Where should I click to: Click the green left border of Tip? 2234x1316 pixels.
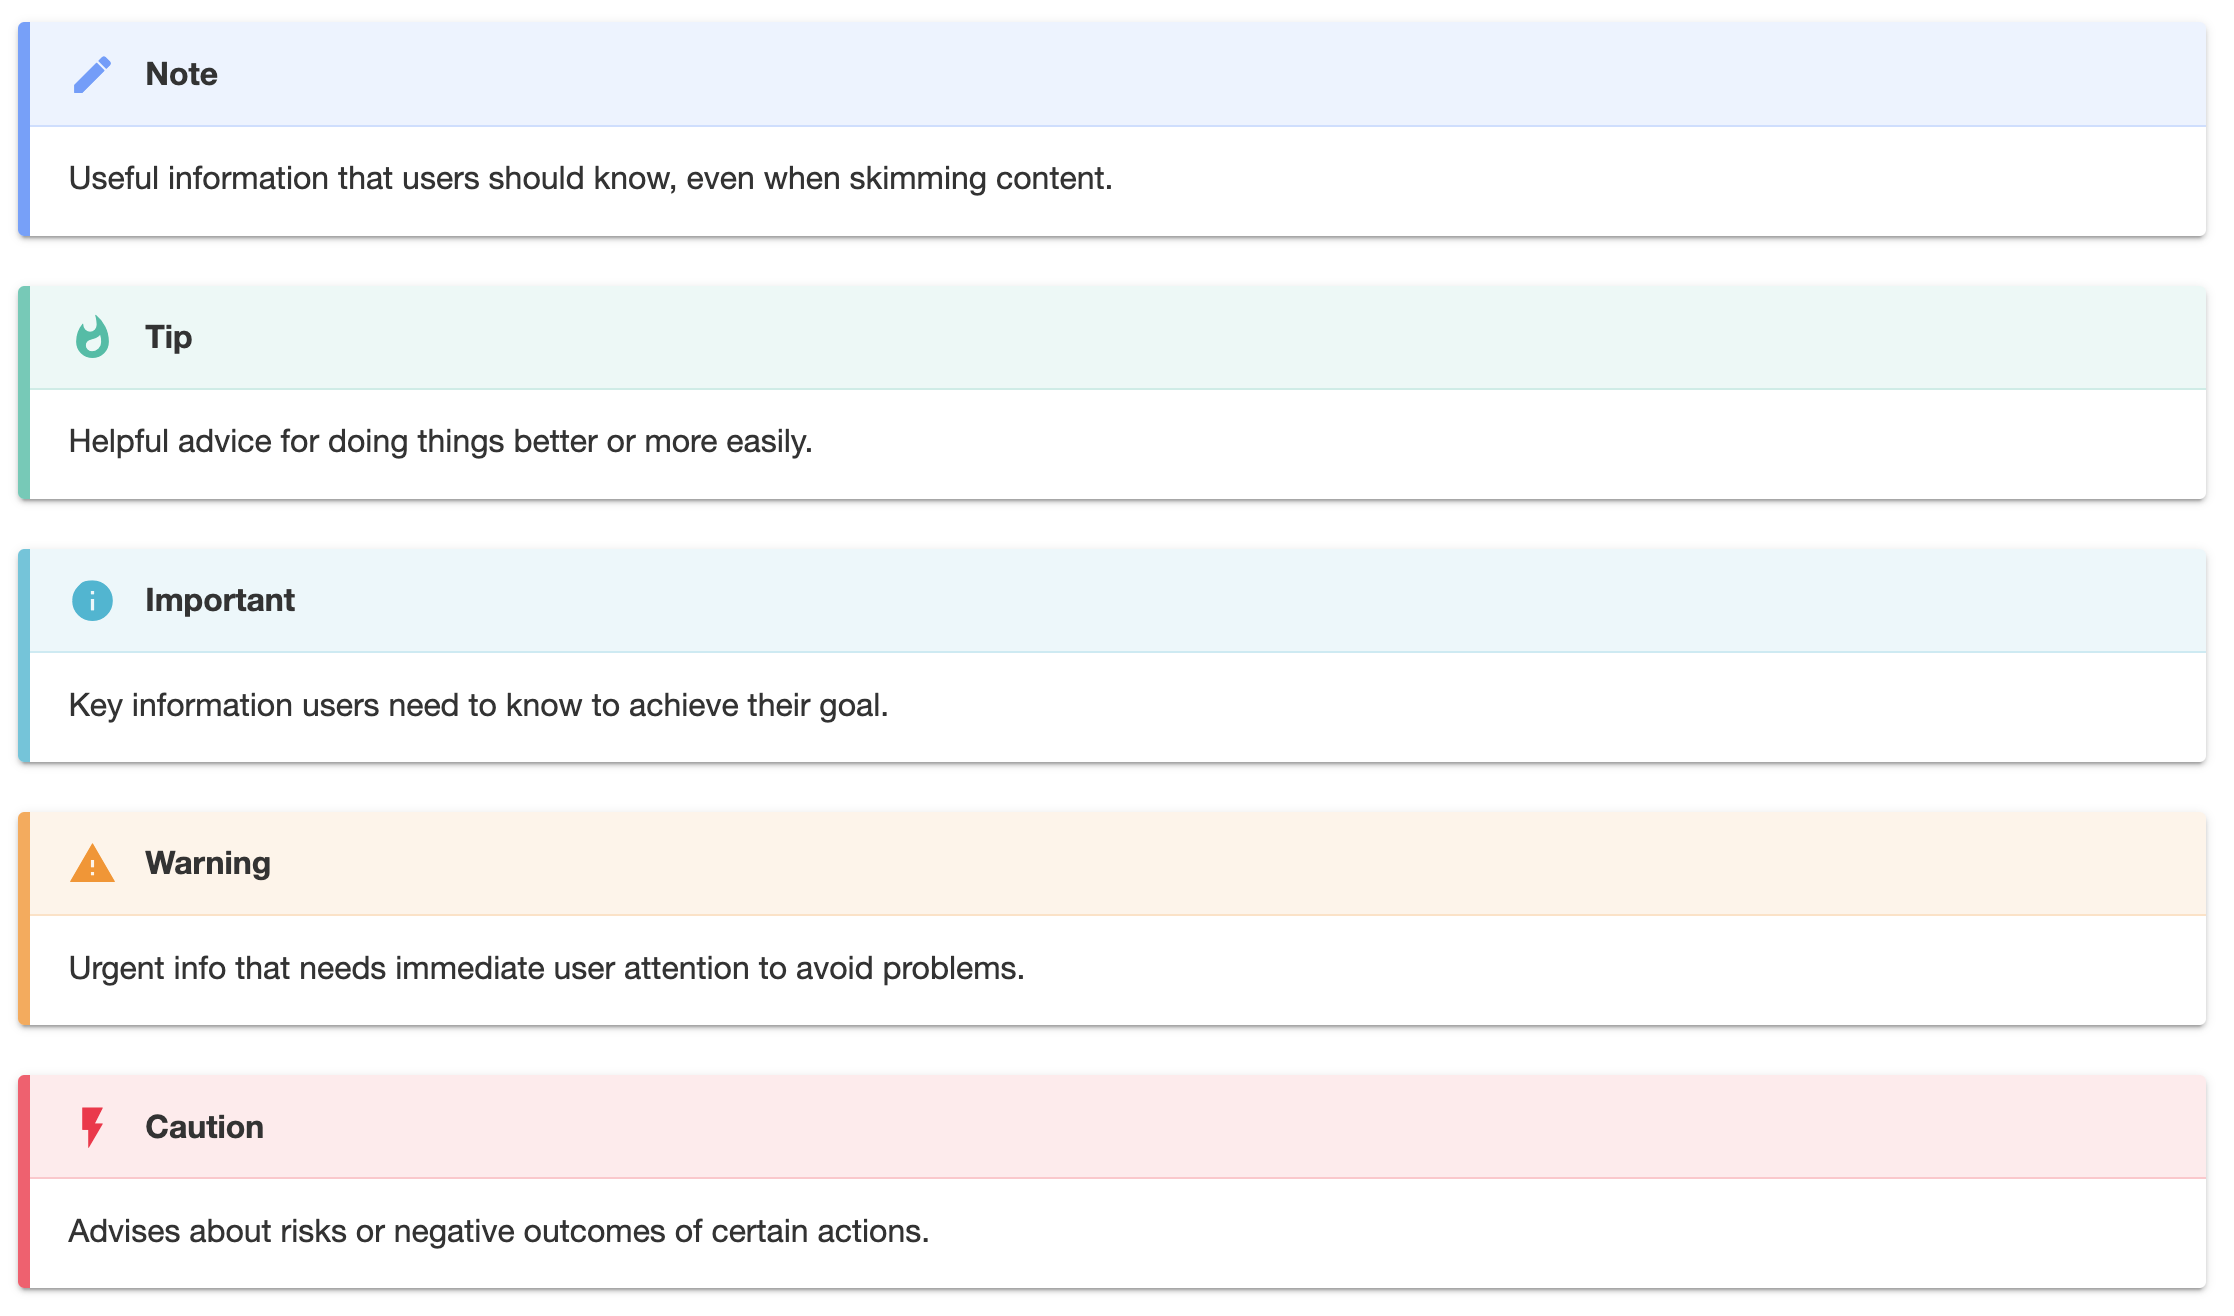pyautogui.click(x=24, y=393)
